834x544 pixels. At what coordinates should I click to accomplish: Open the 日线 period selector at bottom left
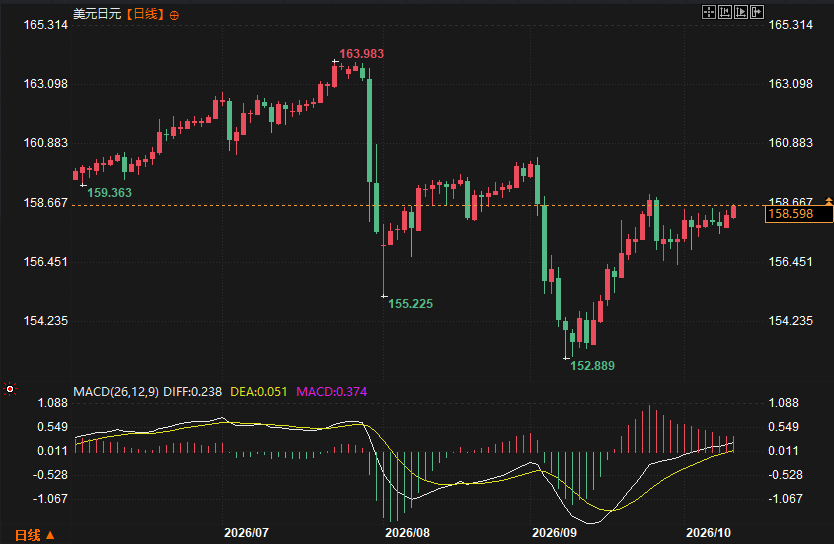coord(27,535)
